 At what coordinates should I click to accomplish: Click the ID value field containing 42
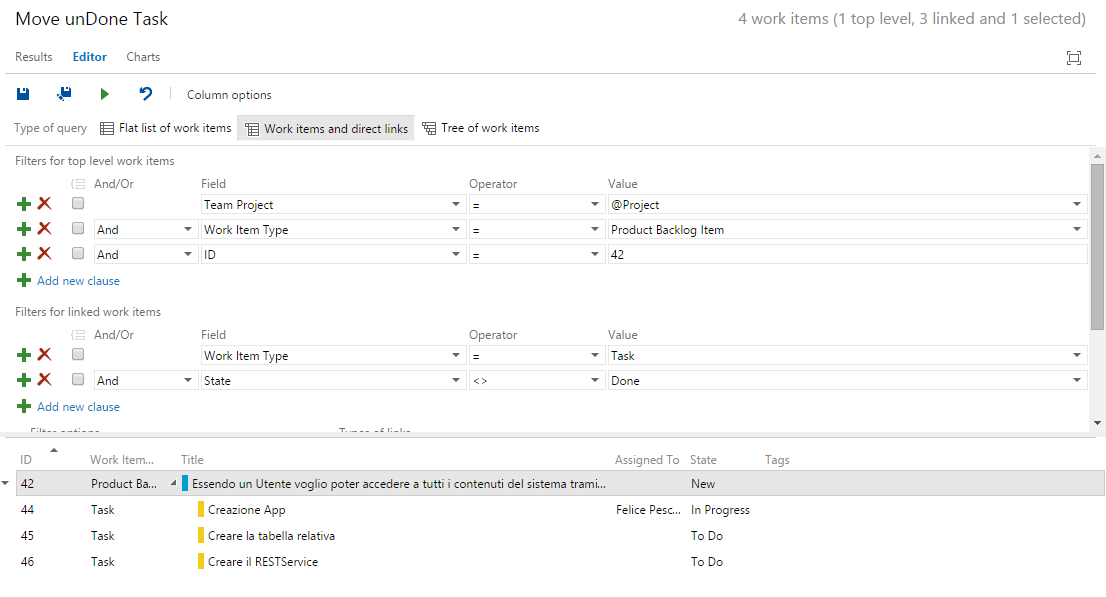(847, 255)
